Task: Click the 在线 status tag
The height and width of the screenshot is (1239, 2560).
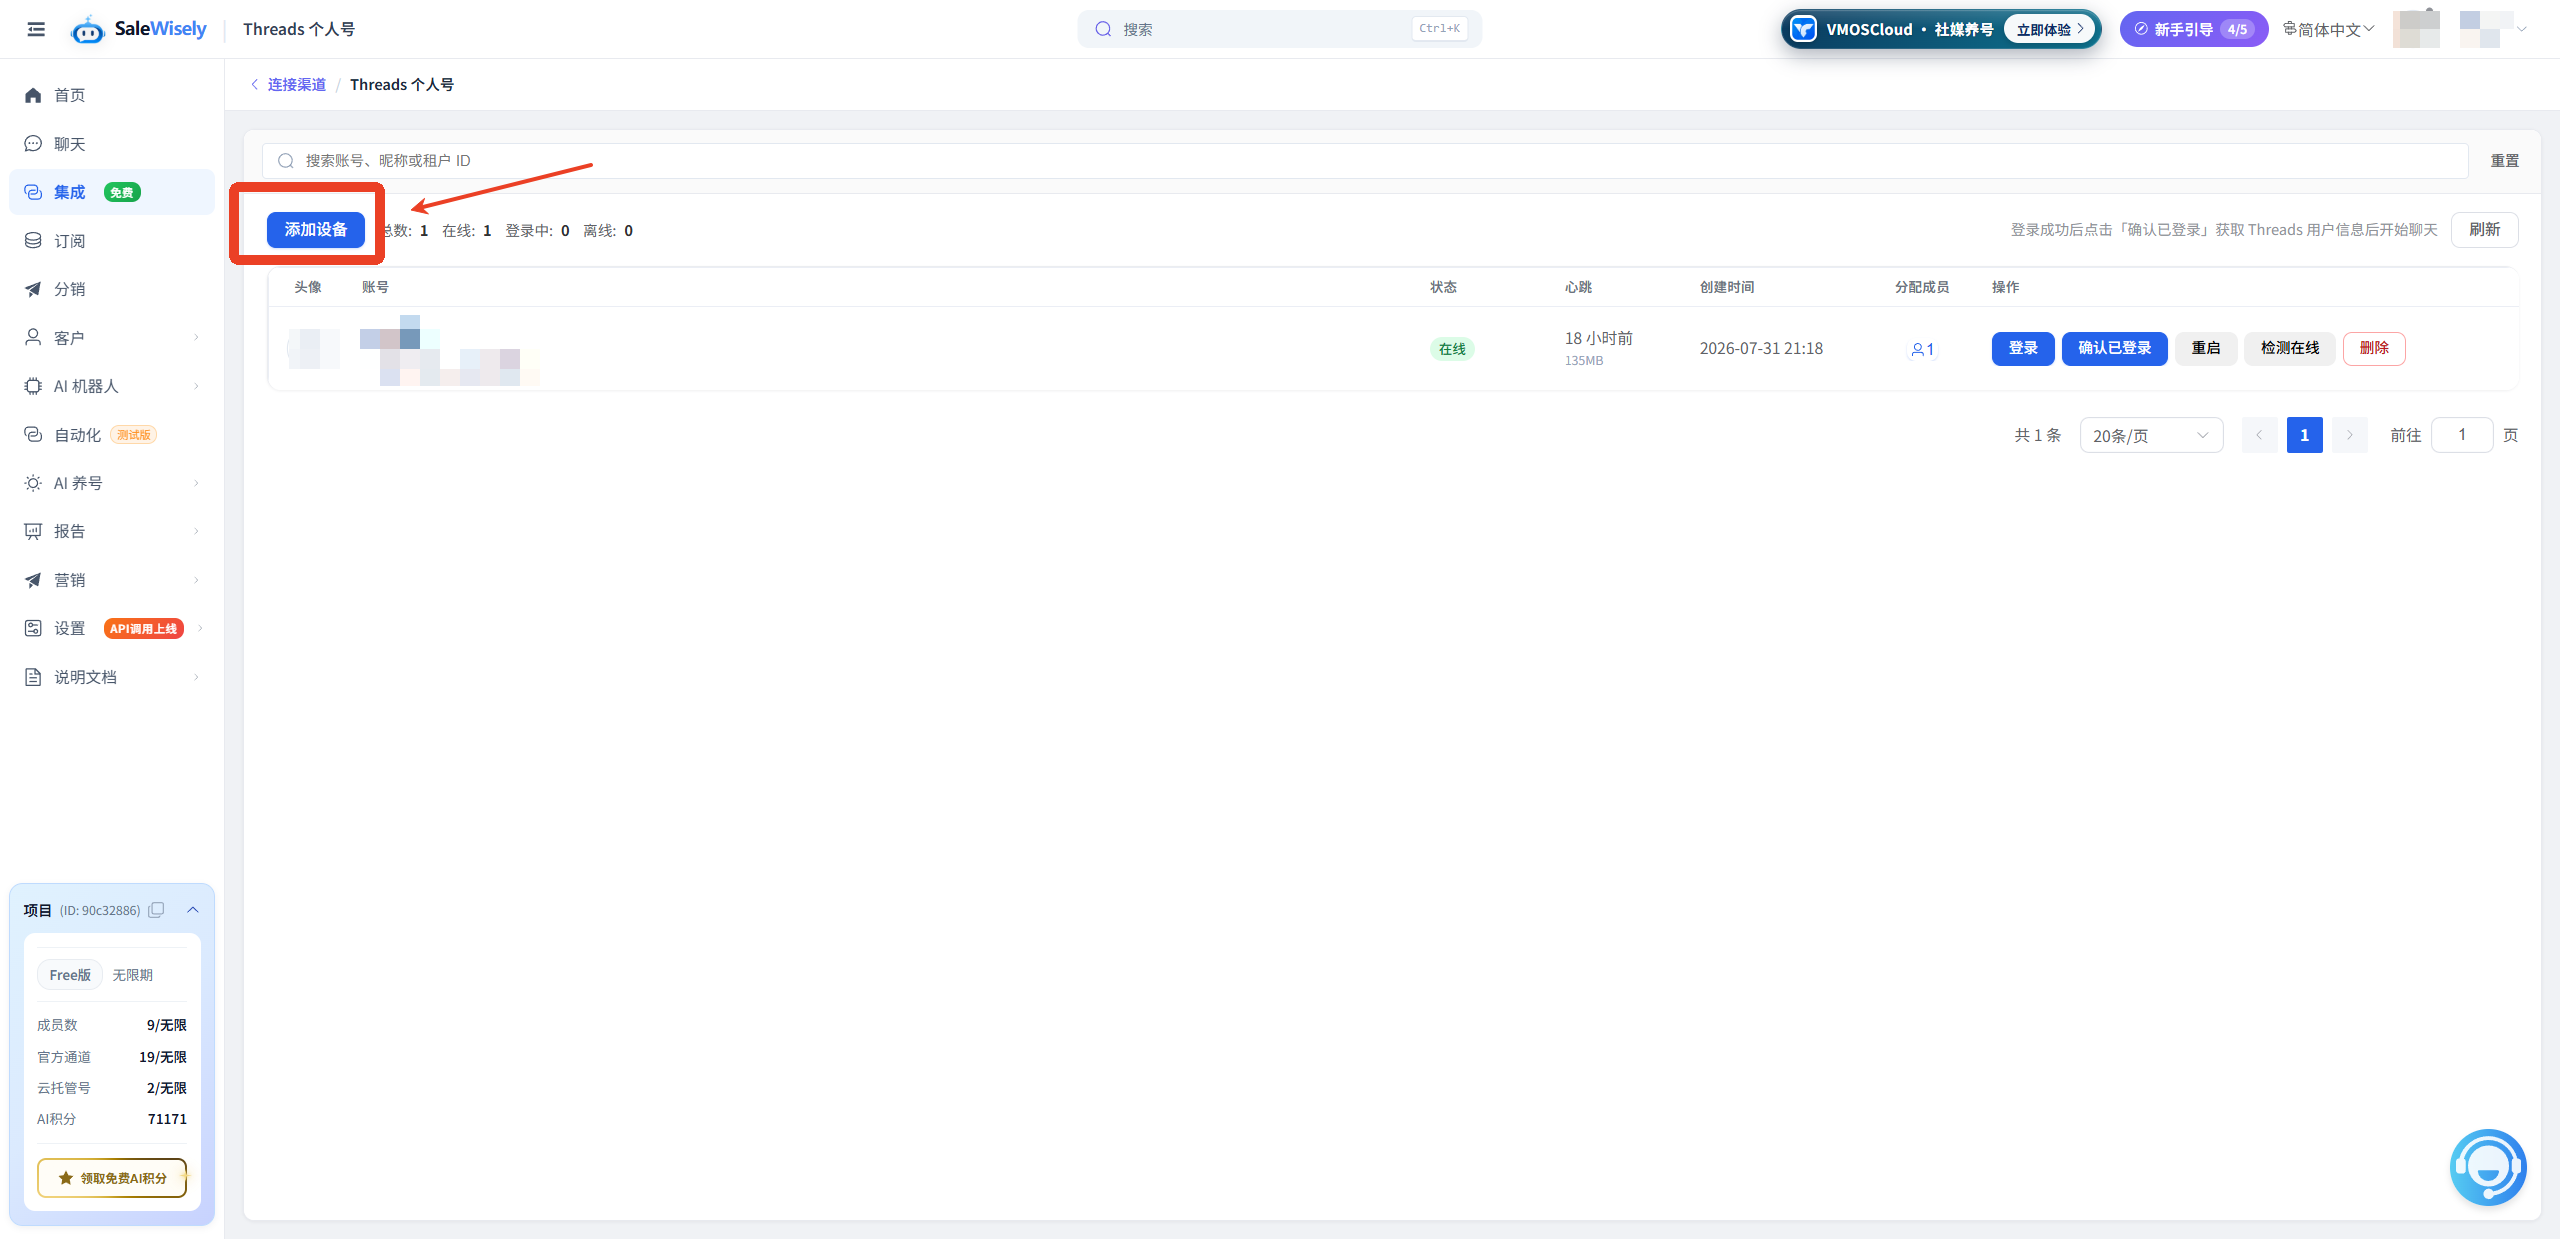Action: [x=1452, y=349]
